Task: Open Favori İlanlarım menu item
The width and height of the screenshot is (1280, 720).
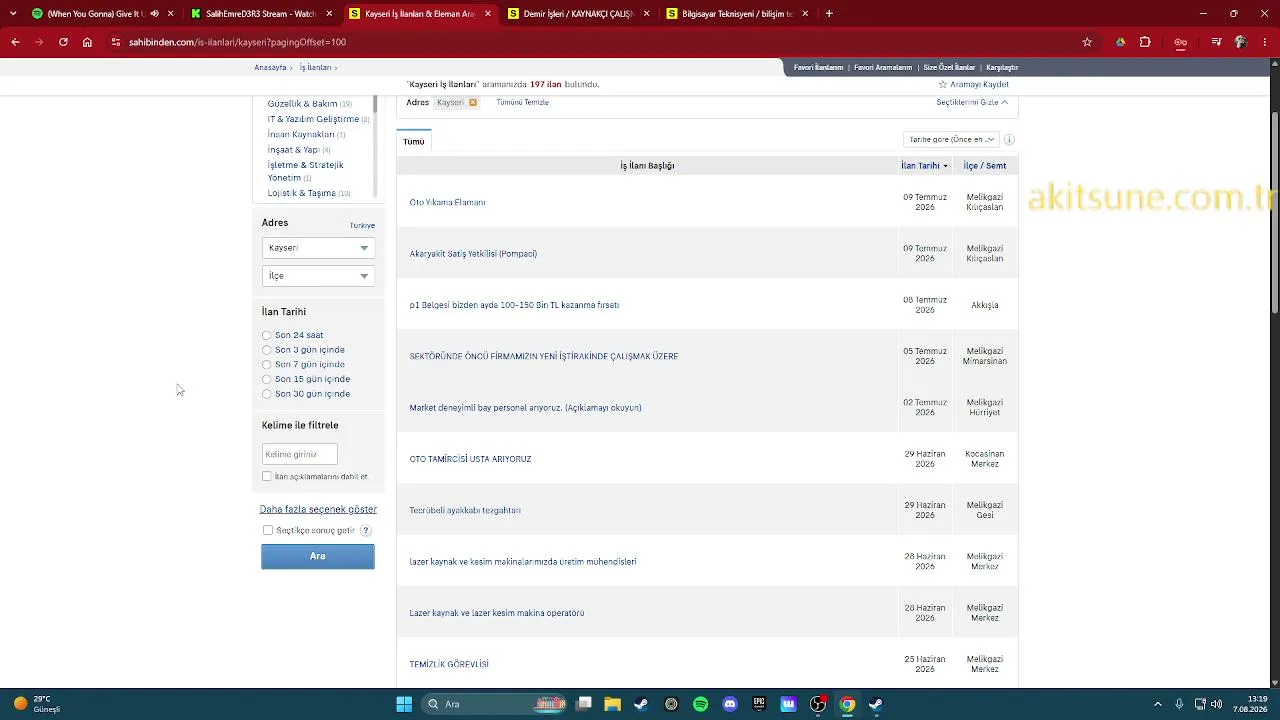Action: coord(818,68)
